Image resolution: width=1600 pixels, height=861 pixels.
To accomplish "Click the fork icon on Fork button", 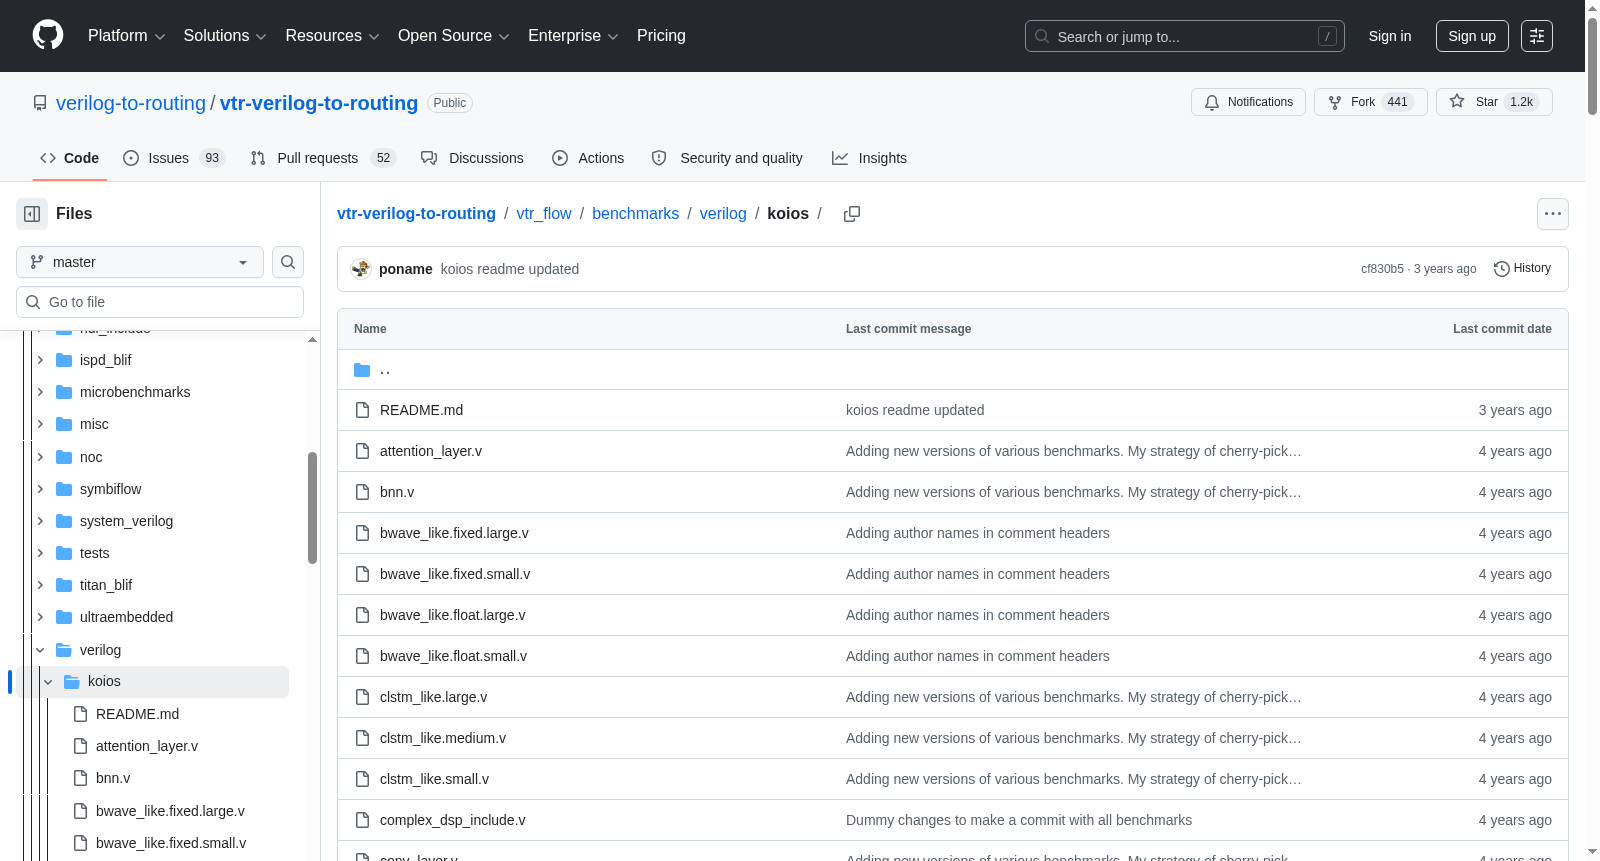I will (x=1335, y=102).
